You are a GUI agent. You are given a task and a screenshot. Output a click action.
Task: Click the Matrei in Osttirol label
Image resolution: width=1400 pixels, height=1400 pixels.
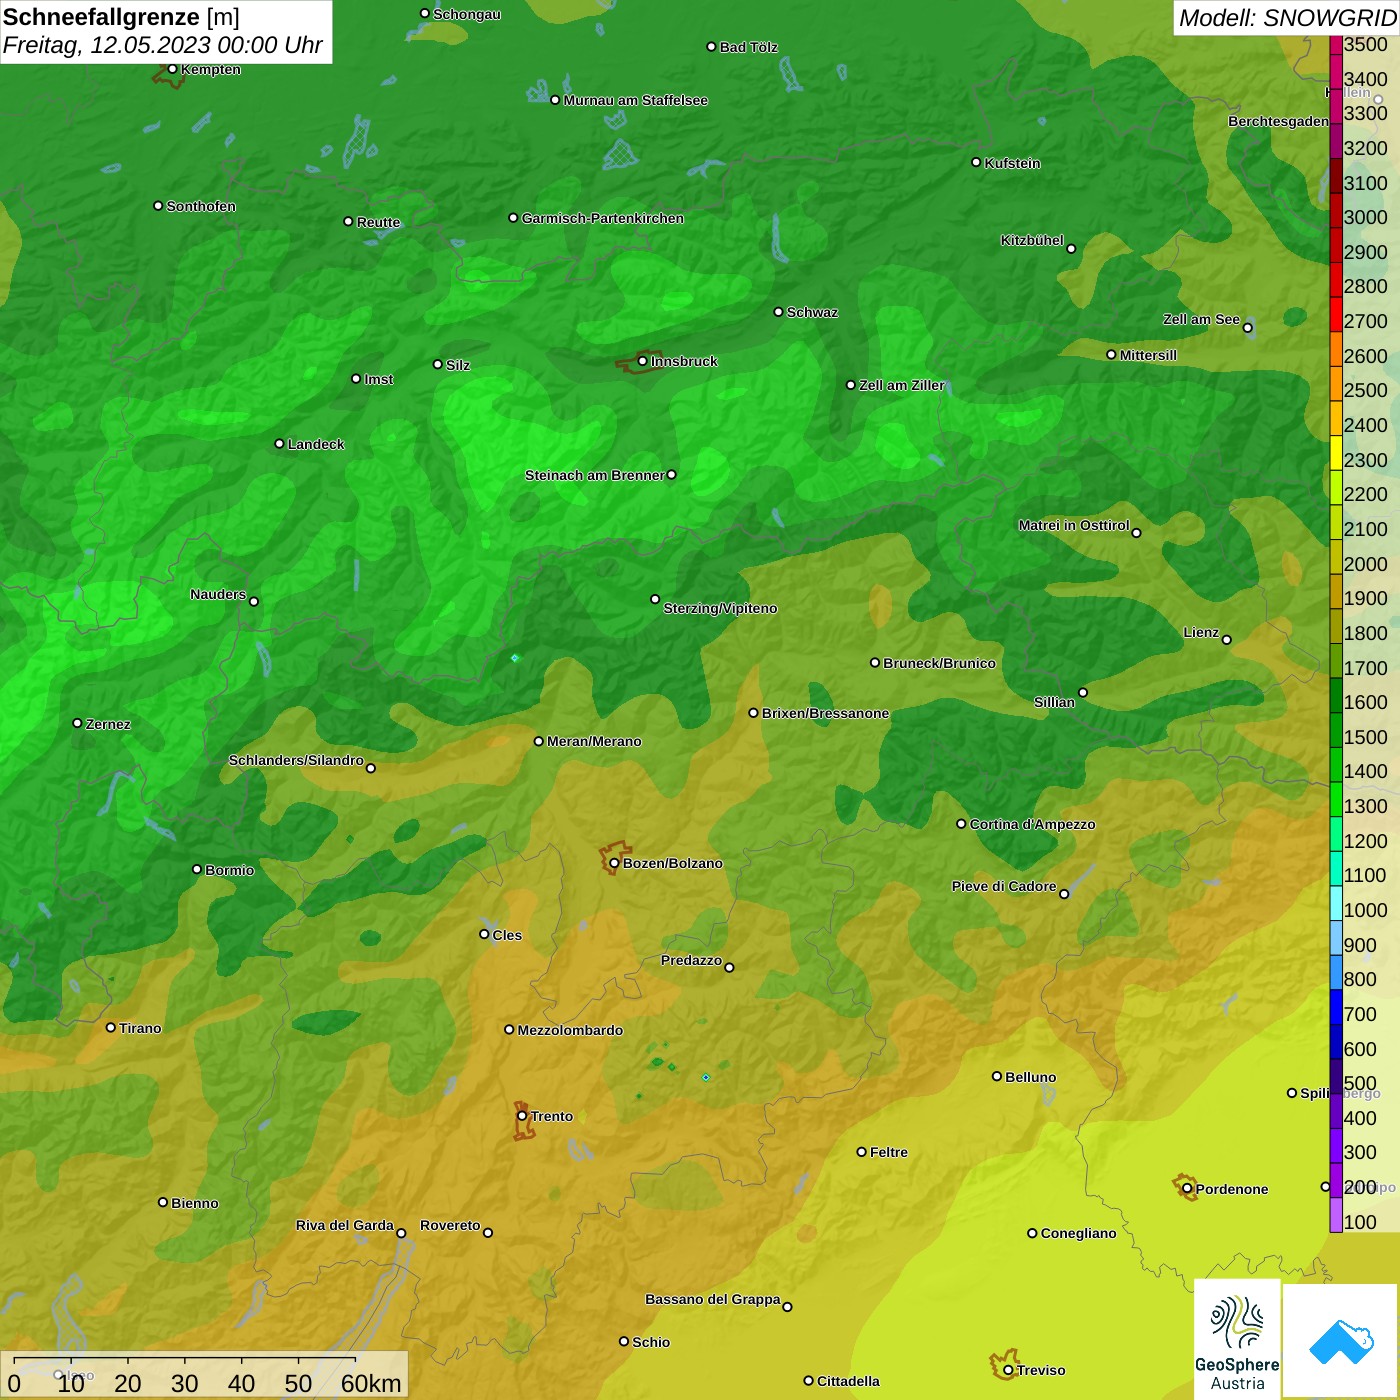click(x=1074, y=525)
